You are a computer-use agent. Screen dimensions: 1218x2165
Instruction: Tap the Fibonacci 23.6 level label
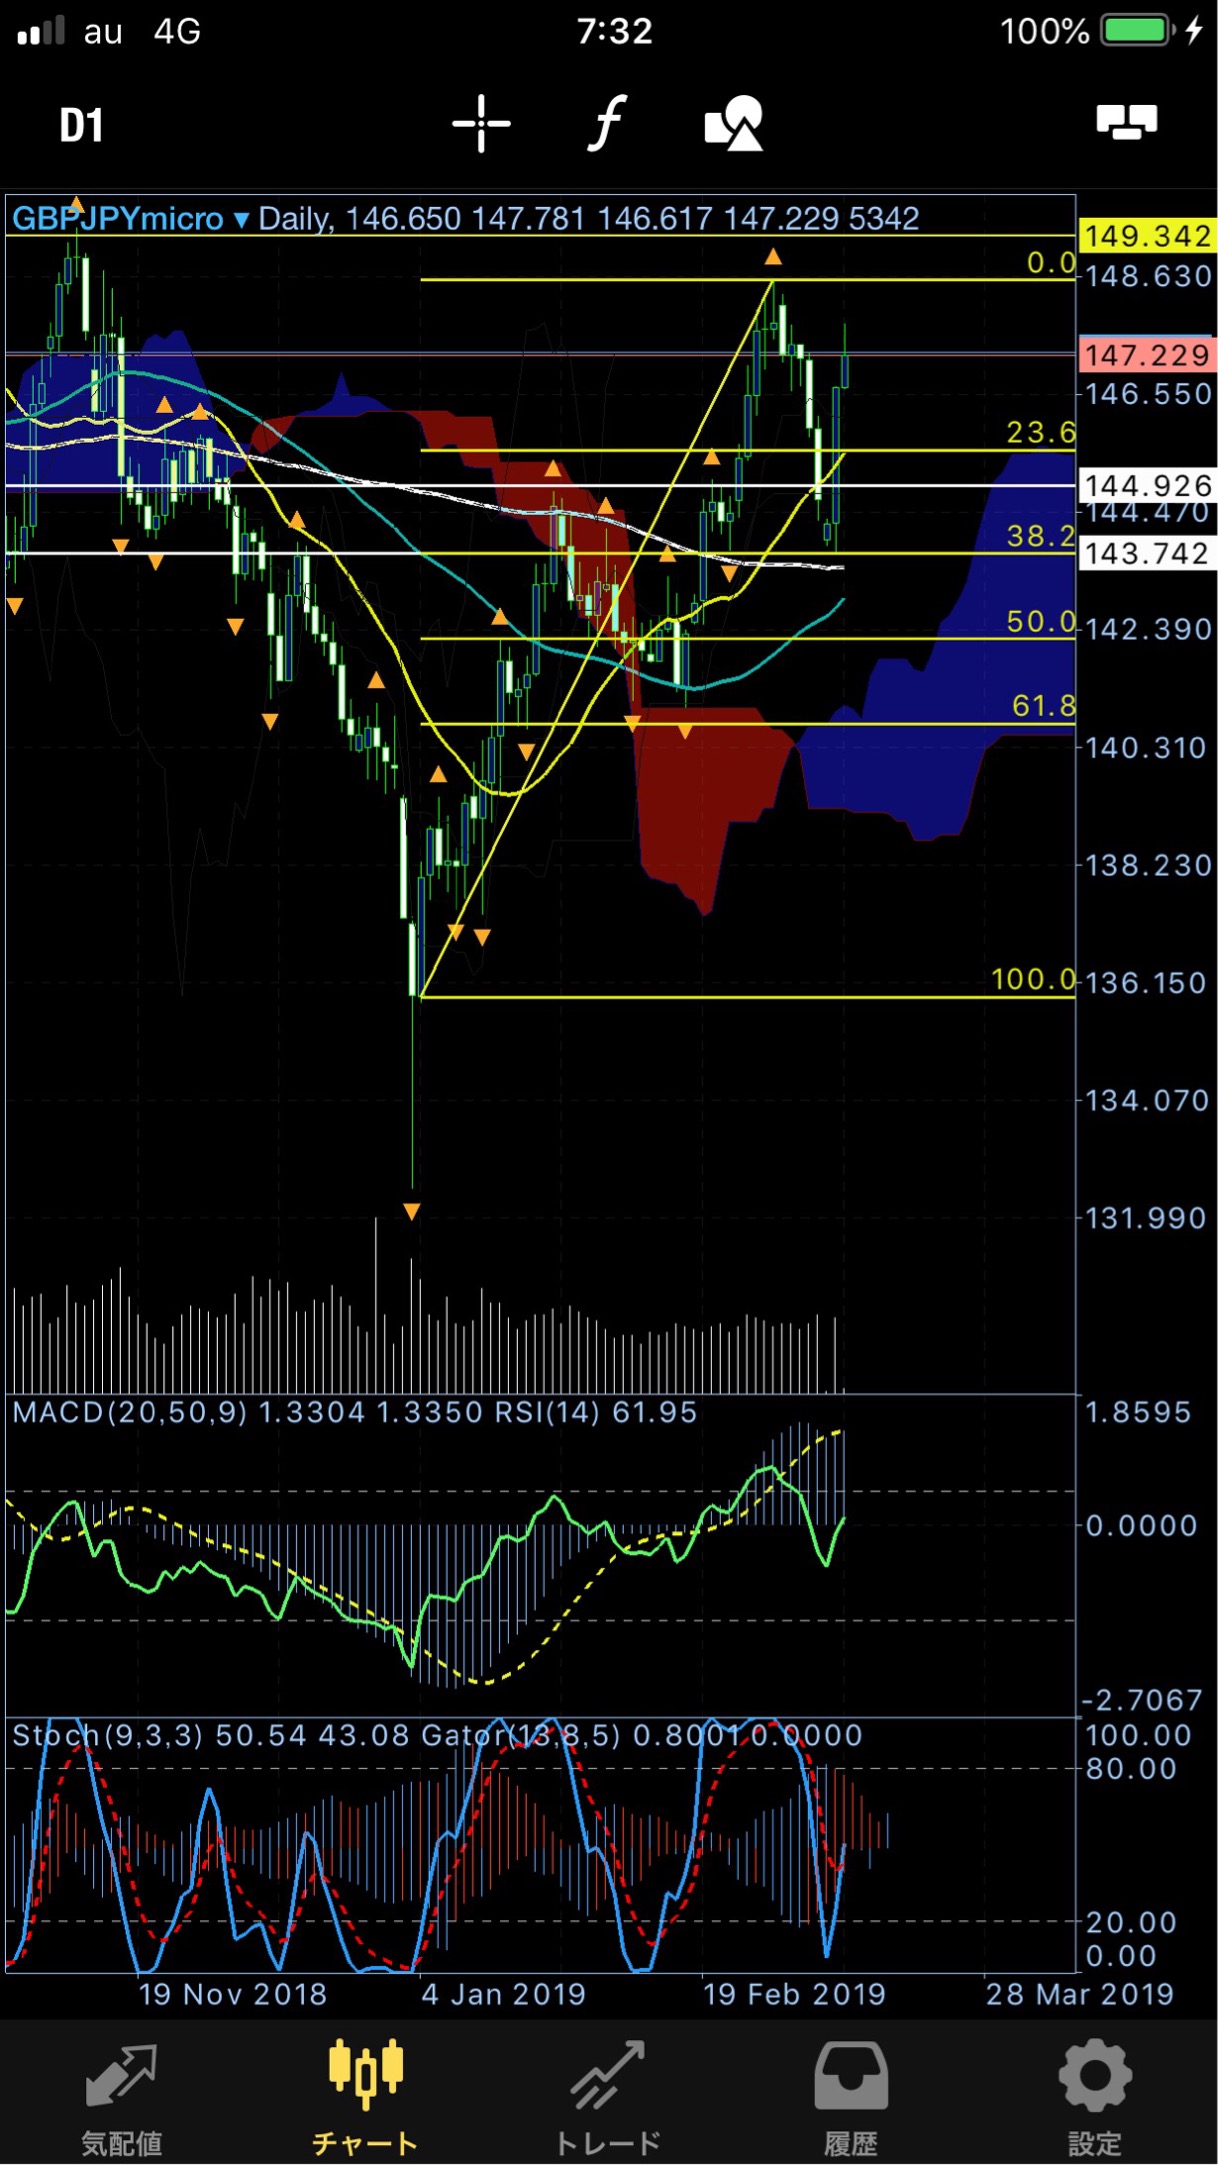(x=1041, y=432)
